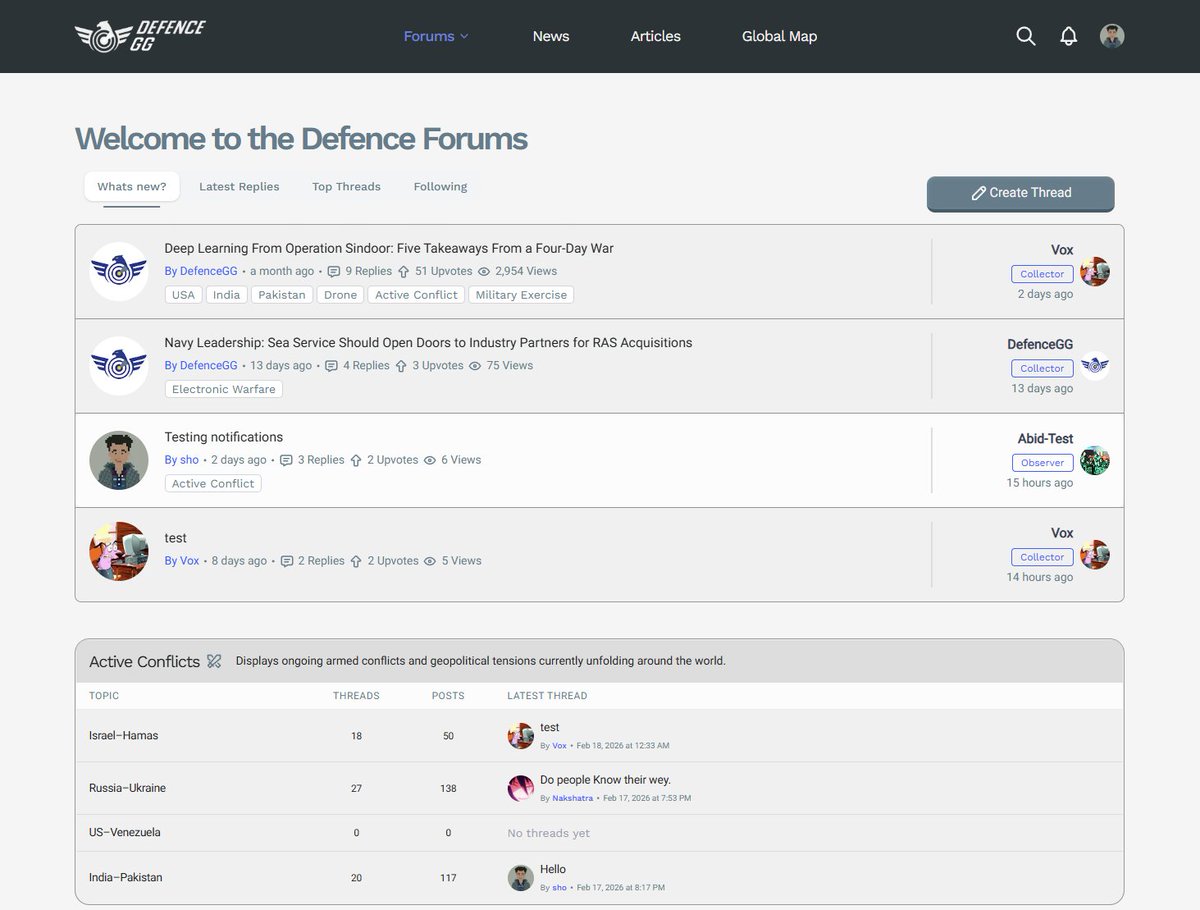Click DefenceGG last-reply avatar on Navy row
The width and height of the screenshot is (1200, 910).
[x=1095, y=366]
